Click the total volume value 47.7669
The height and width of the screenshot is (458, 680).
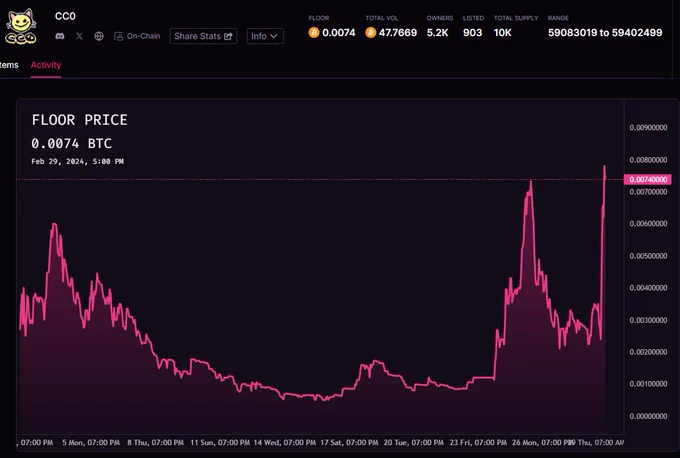click(x=398, y=33)
